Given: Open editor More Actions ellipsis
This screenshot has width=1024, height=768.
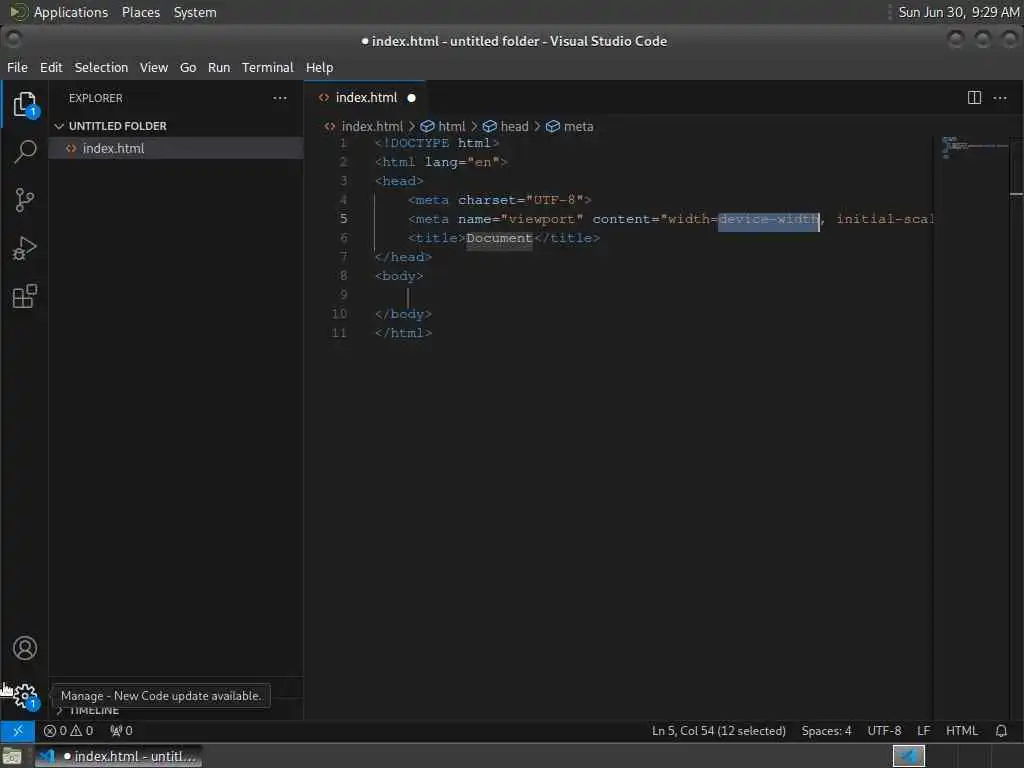Looking at the screenshot, I should tap(1000, 98).
